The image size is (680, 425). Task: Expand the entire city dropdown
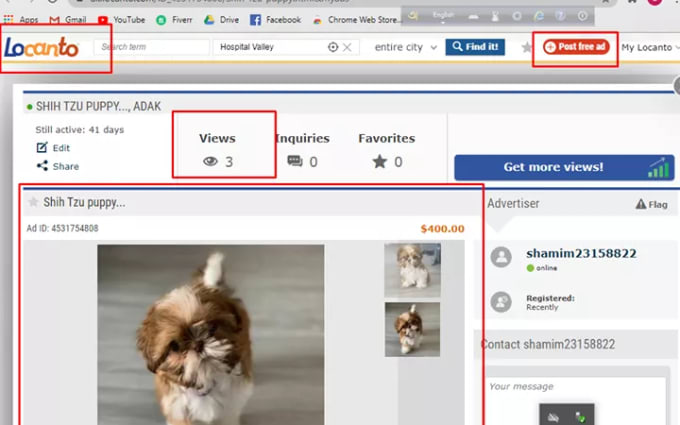pyautogui.click(x=405, y=47)
